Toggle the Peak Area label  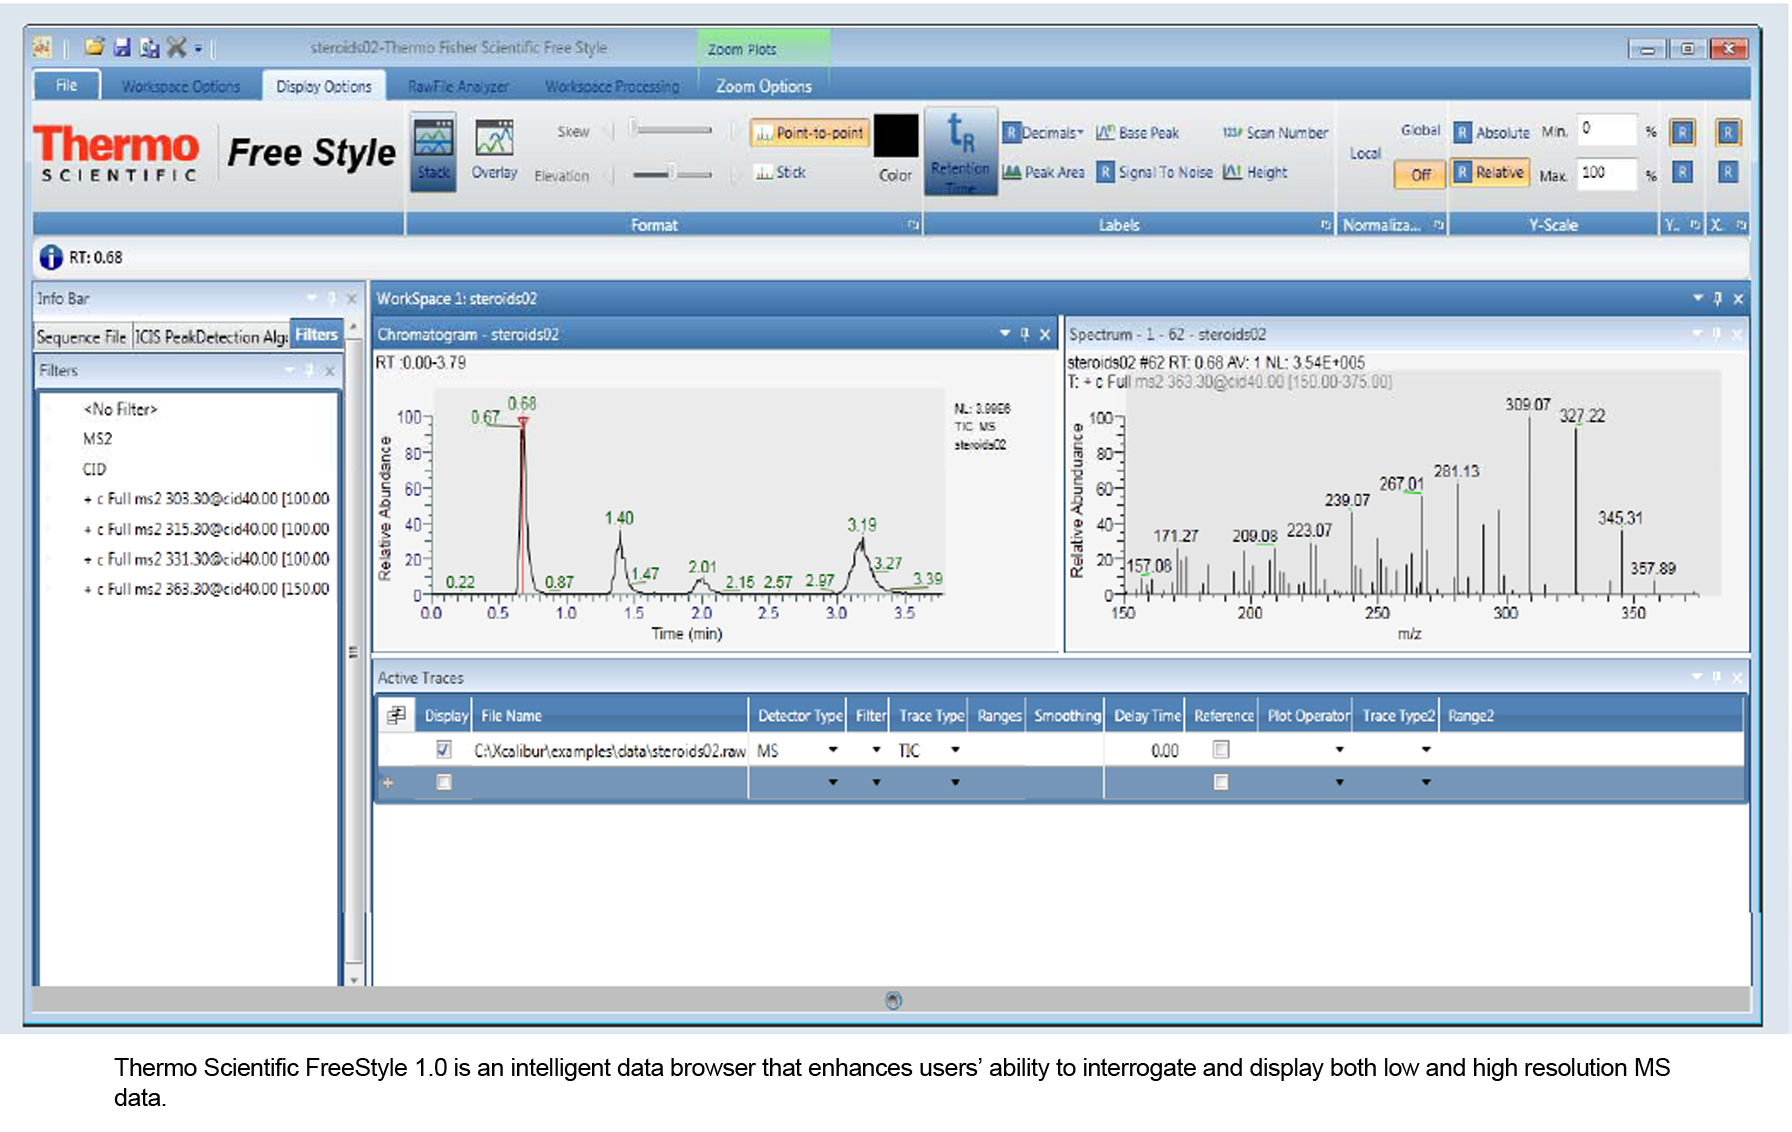pyautogui.click(x=1043, y=172)
